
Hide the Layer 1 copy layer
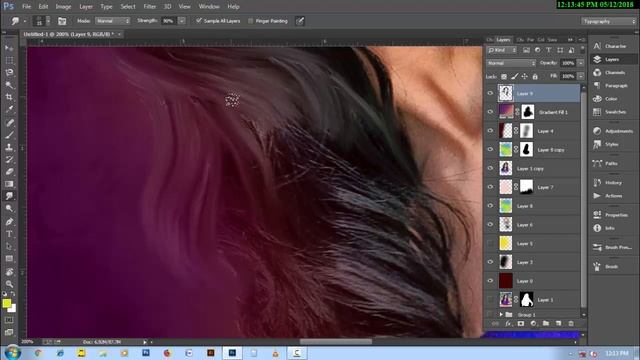[x=490, y=168]
